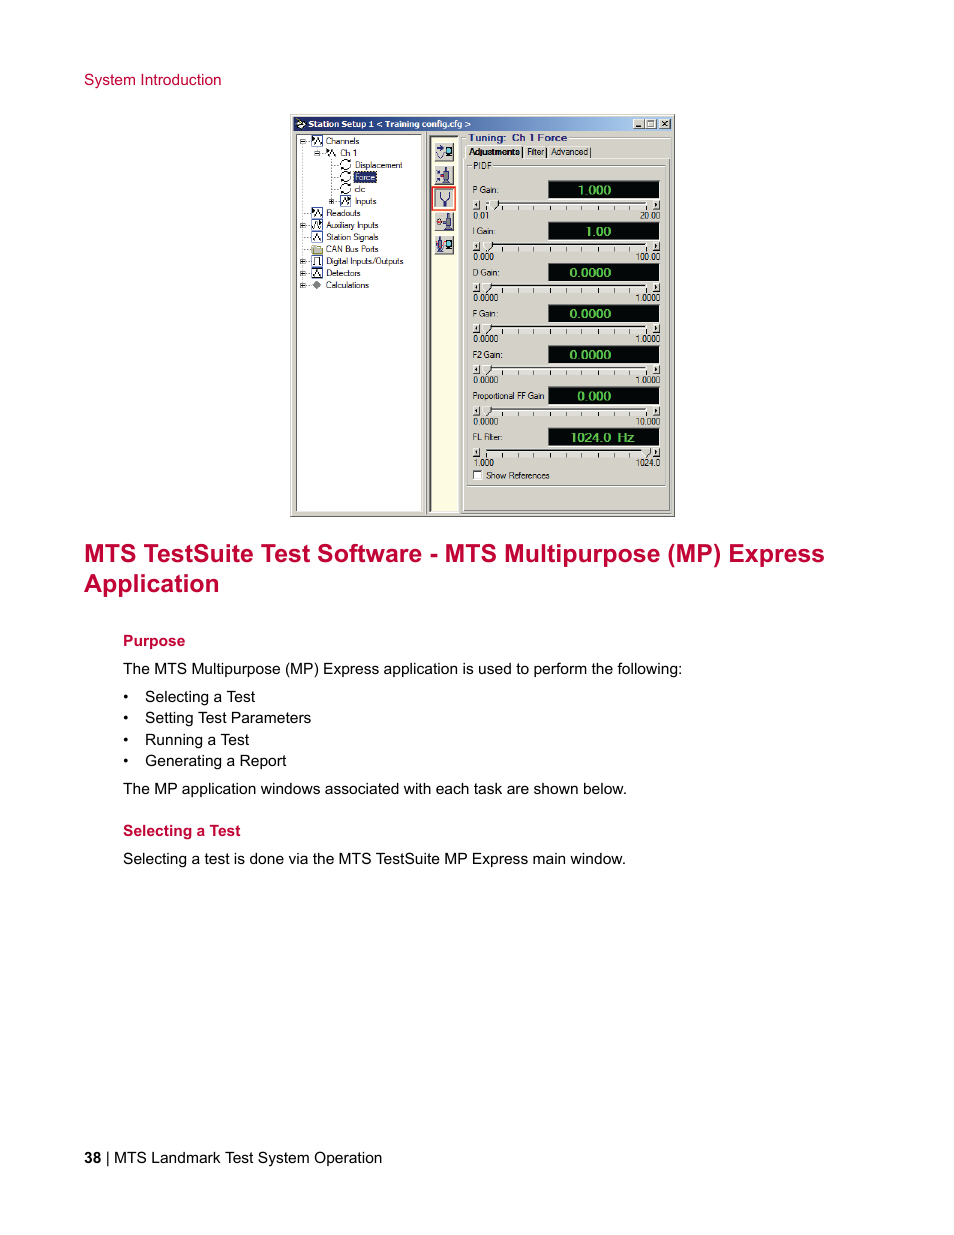The height and width of the screenshot is (1235, 954).
Task: Click the I Gain value field showing 1.00
Action: (603, 231)
